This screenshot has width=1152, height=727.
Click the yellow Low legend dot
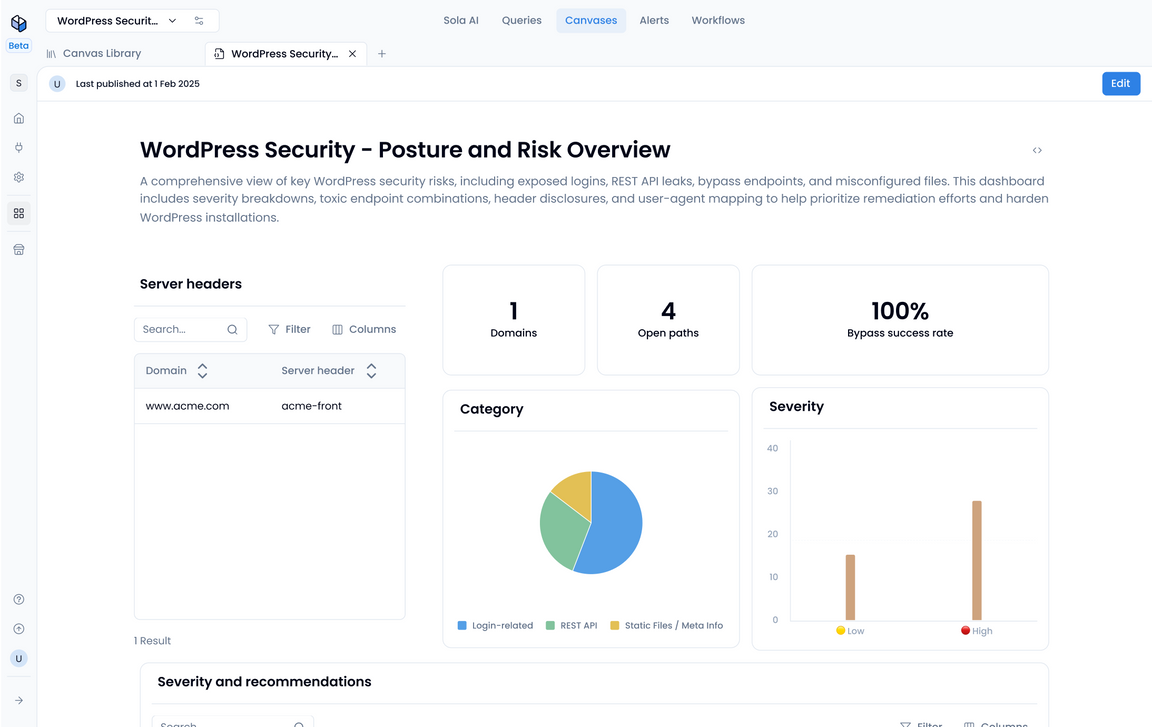click(x=840, y=630)
